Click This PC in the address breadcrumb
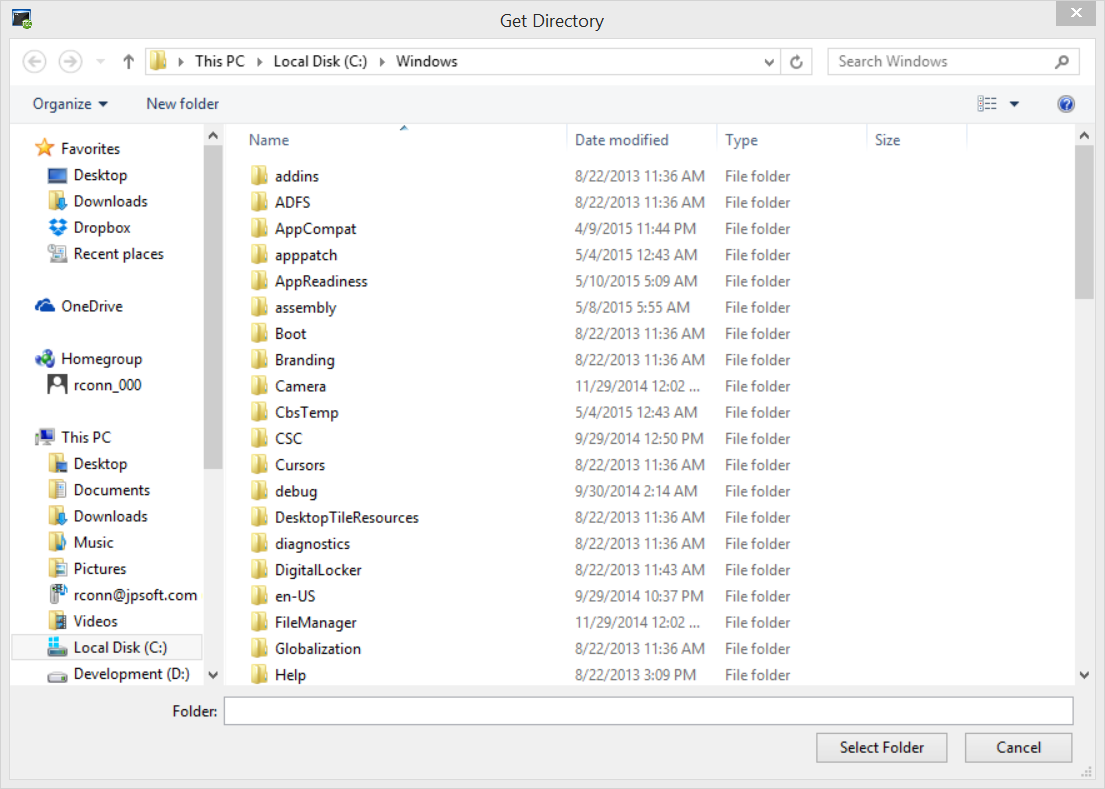The height and width of the screenshot is (789, 1105). (x=220, y=61)
